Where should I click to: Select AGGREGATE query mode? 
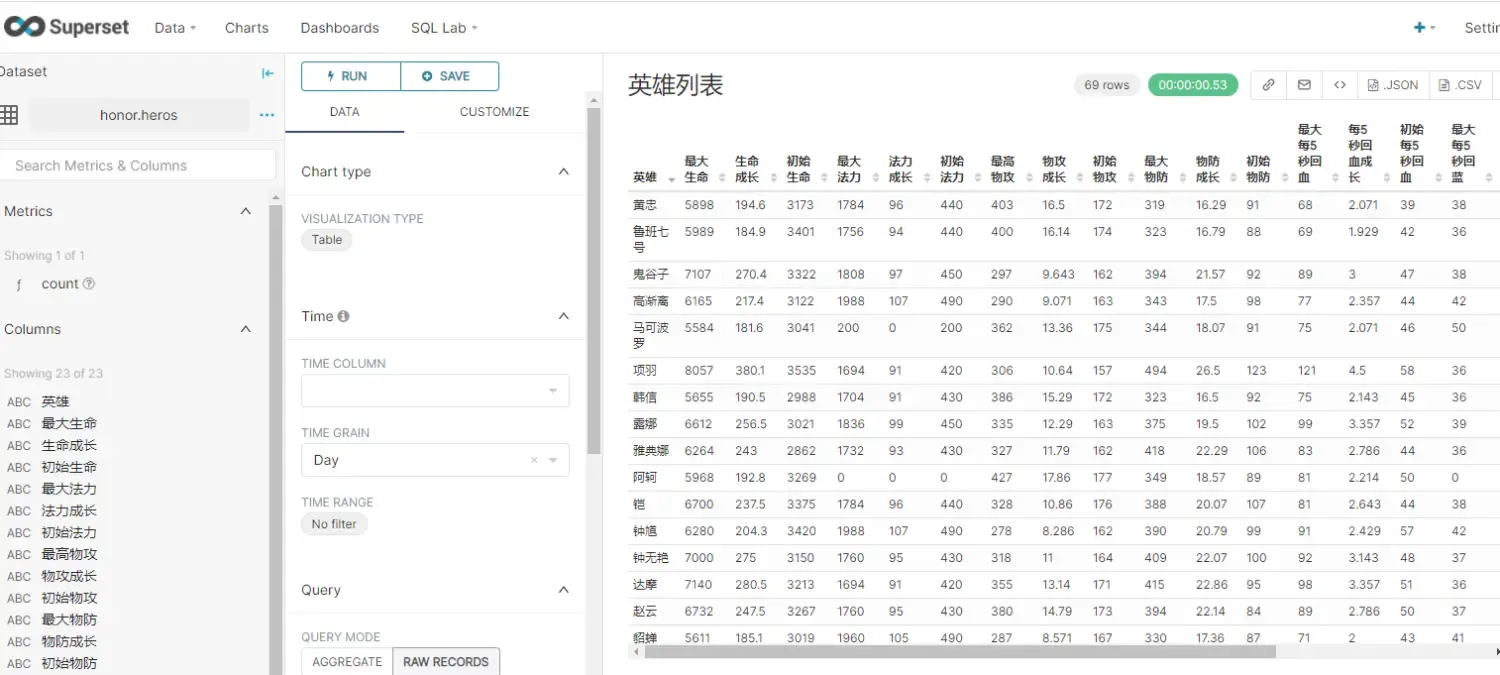click(348, 661)
